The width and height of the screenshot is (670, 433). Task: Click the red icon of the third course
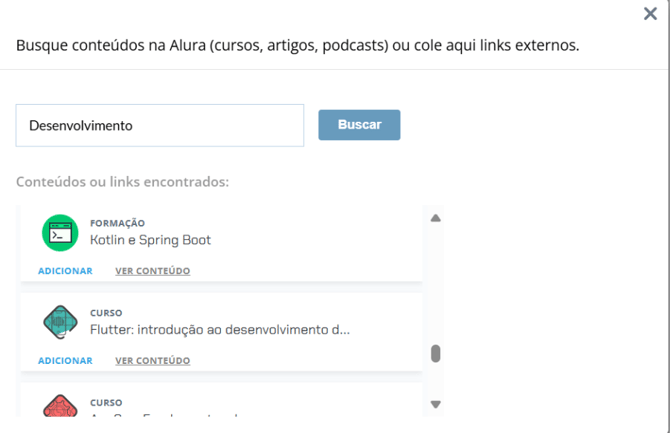pyautogui.click(x=60, y=407)
